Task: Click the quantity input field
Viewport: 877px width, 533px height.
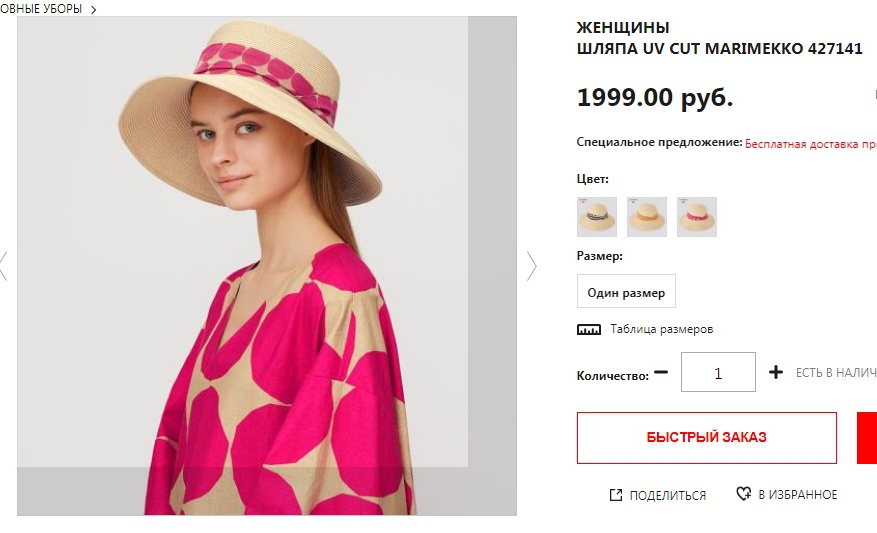Action: click(718, 372)
